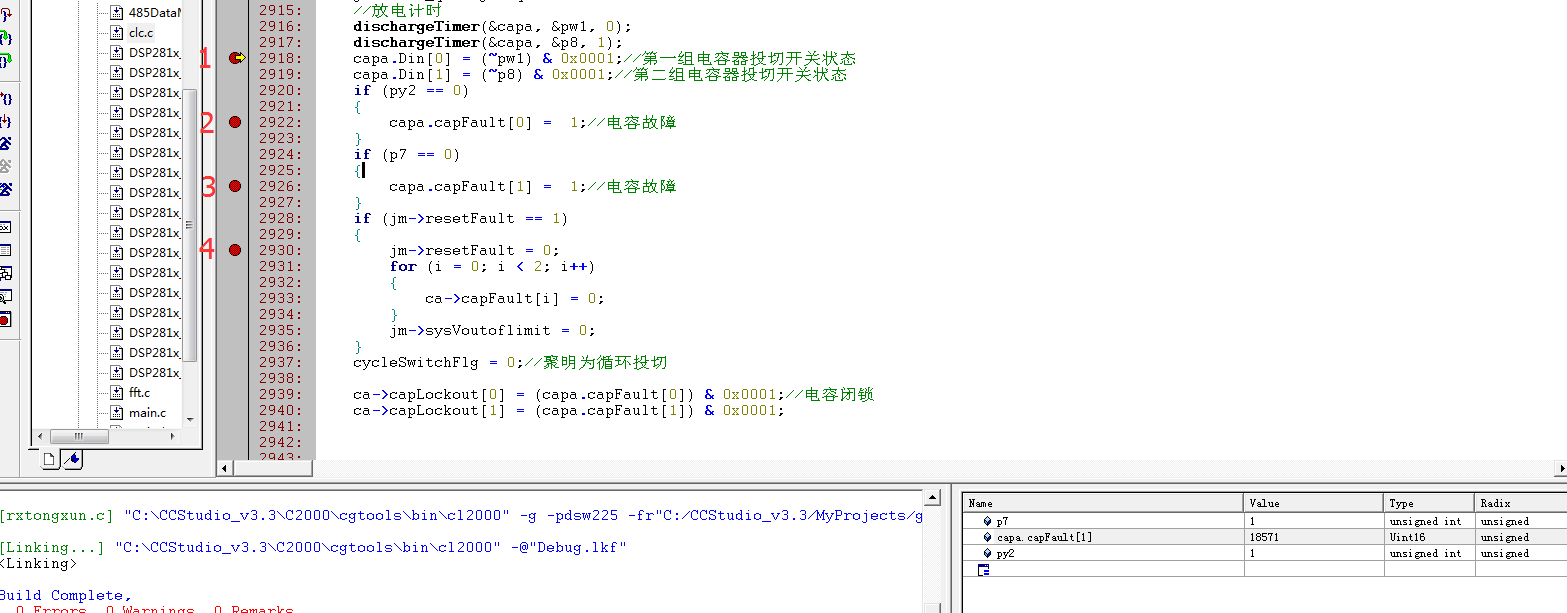Click the 'cycleSwitchFlg = 0' code line
1567x613 pixels.
click(x=438, y=362)
